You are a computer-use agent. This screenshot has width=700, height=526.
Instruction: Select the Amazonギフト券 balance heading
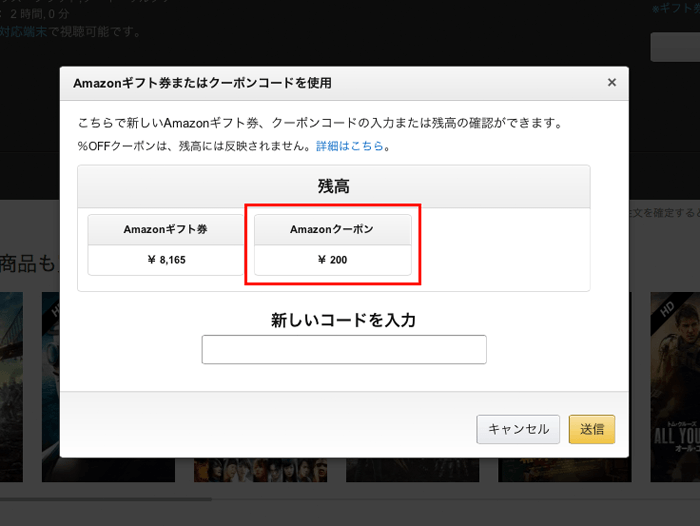point(165,230)
